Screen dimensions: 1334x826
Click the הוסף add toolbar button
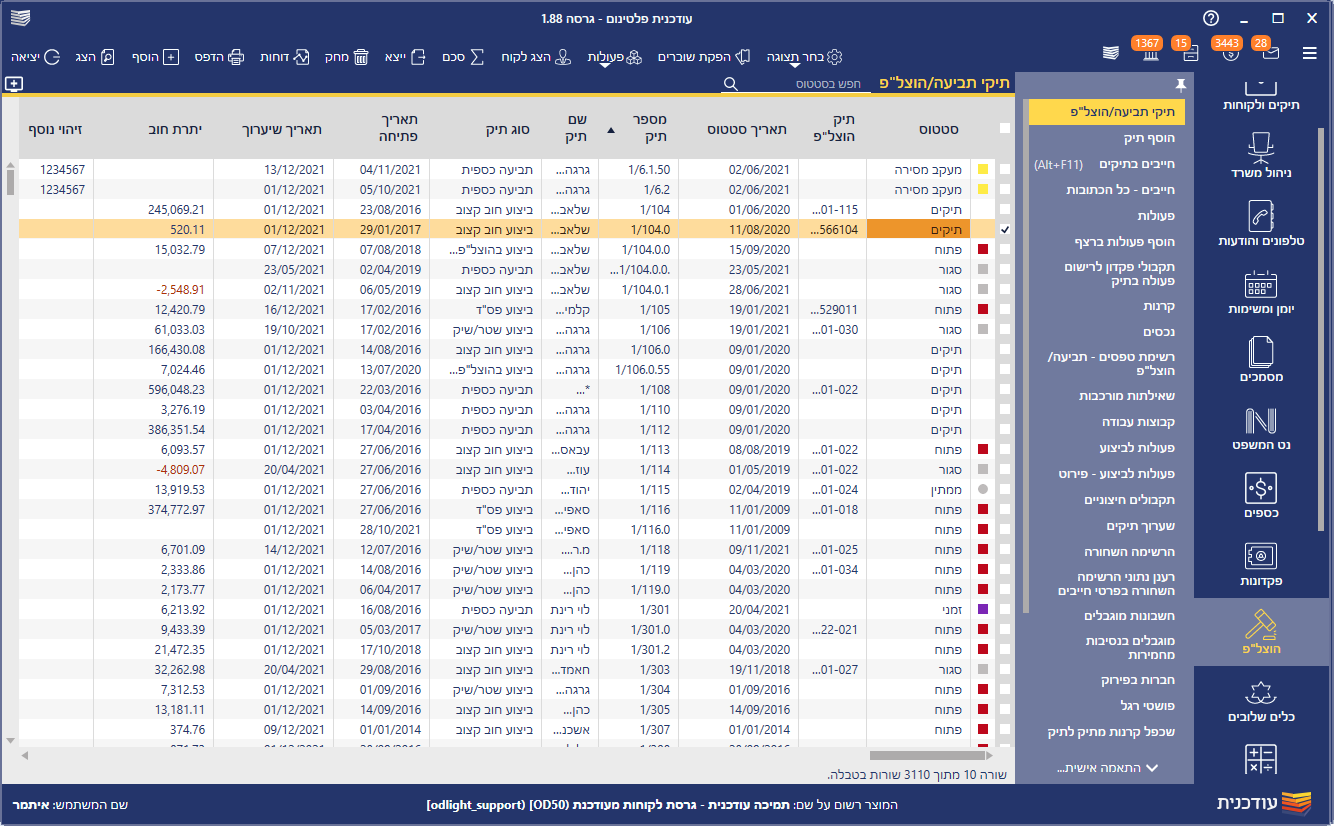tap(155, 57)
